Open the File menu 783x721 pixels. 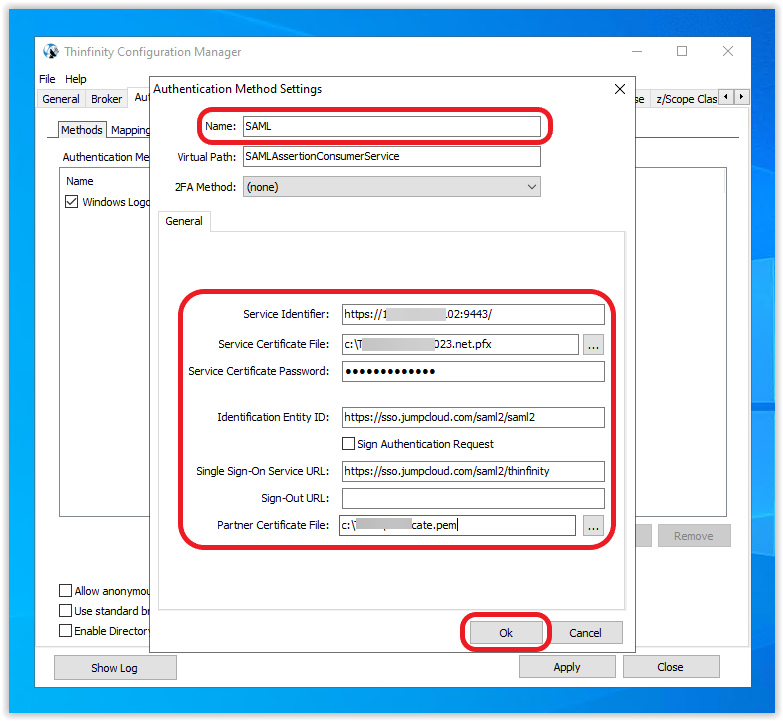47,79
